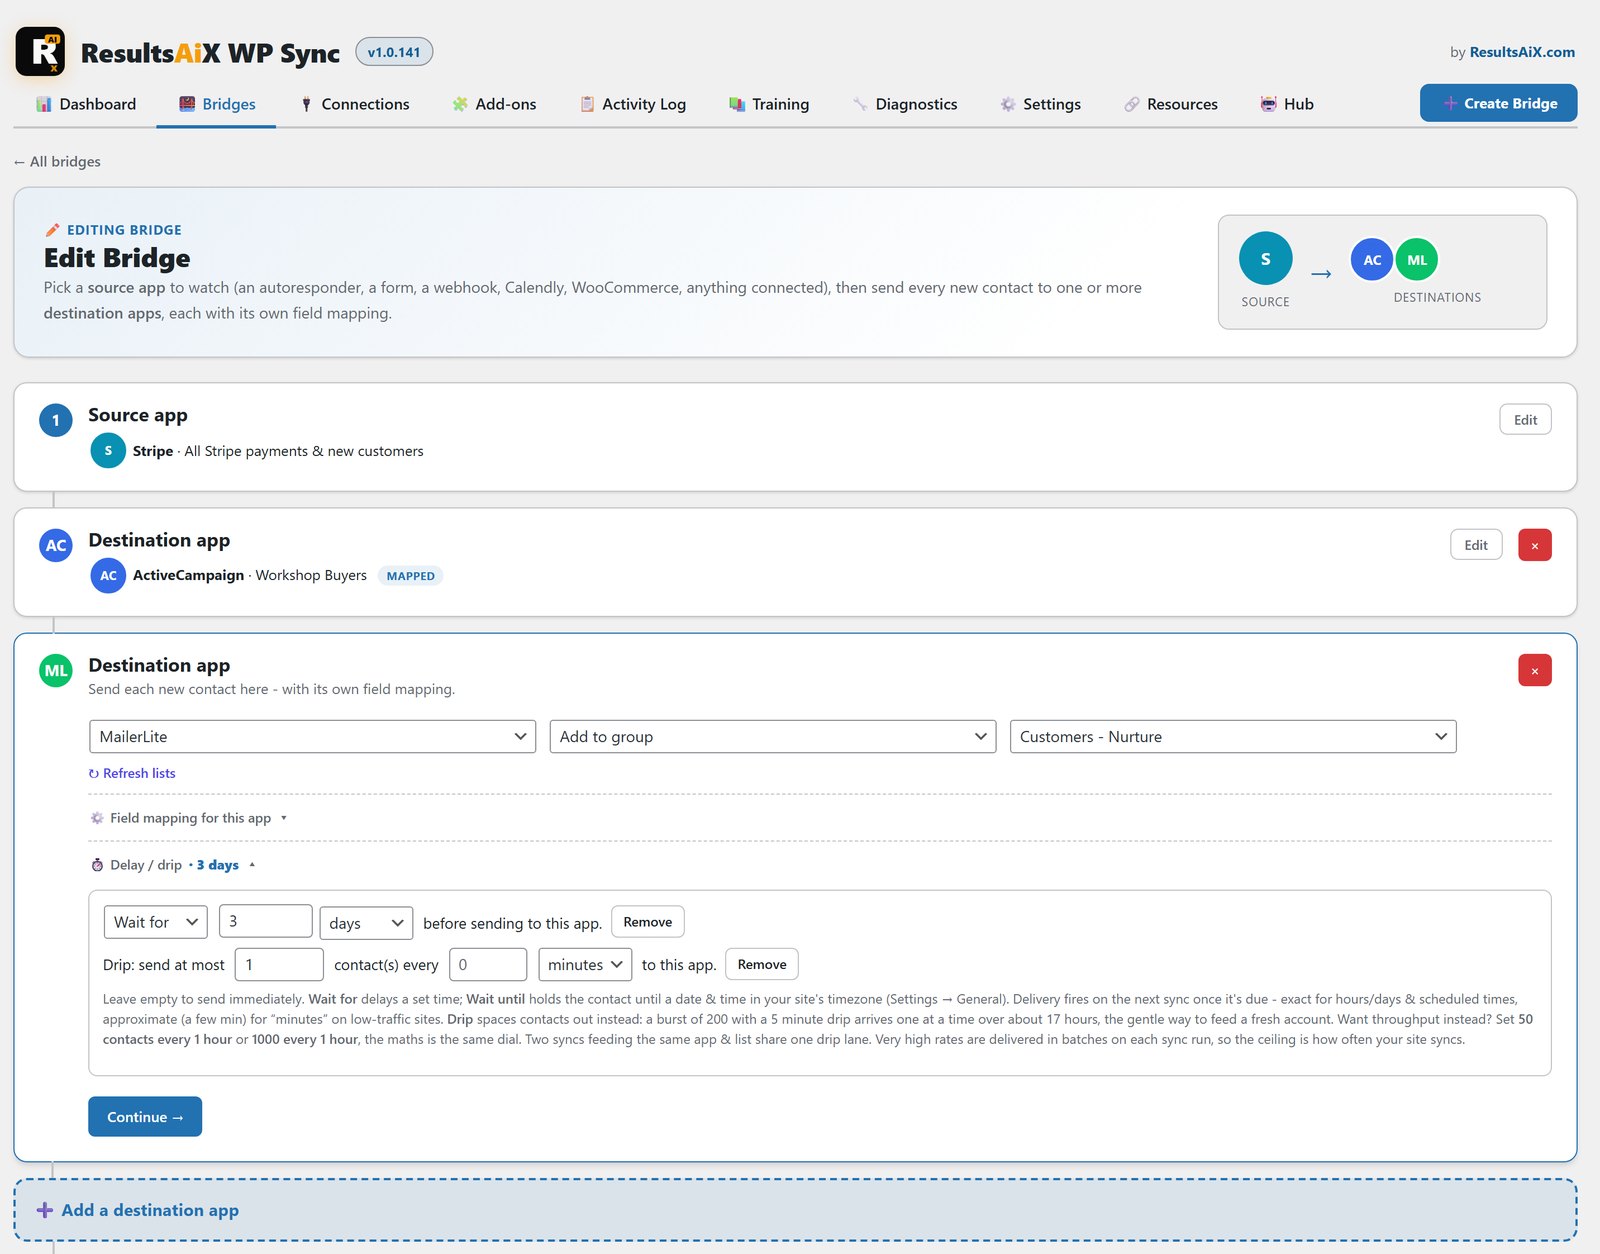Viewport: 1600px width, 1254px height.
Task: Open the minutes drip unit dropdown
Action: coord(585,965)
